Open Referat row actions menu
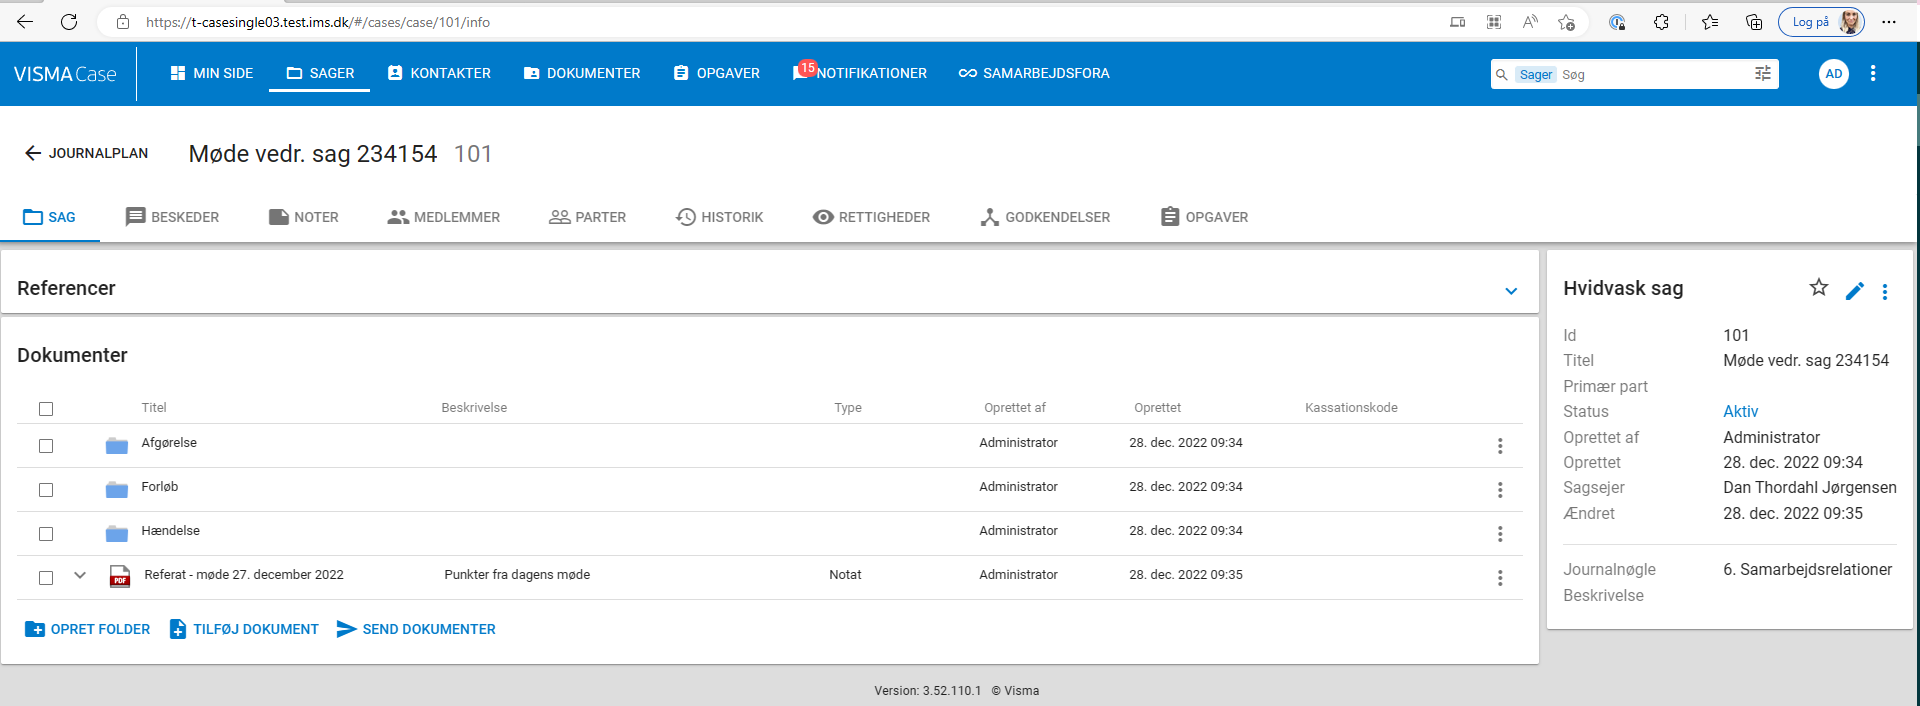Screen dimensions: 1920x706 click(x=1500, y=578)
